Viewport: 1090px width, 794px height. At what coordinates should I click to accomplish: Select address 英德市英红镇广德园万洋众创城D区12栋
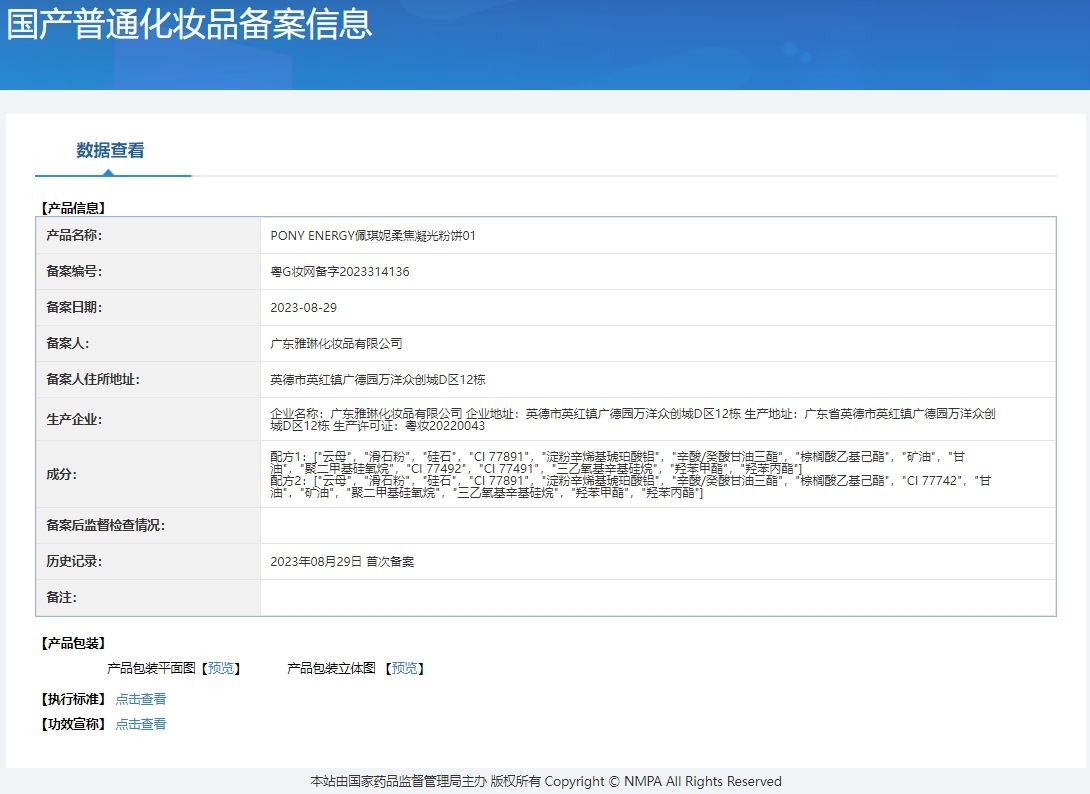(x=378, y=380)
